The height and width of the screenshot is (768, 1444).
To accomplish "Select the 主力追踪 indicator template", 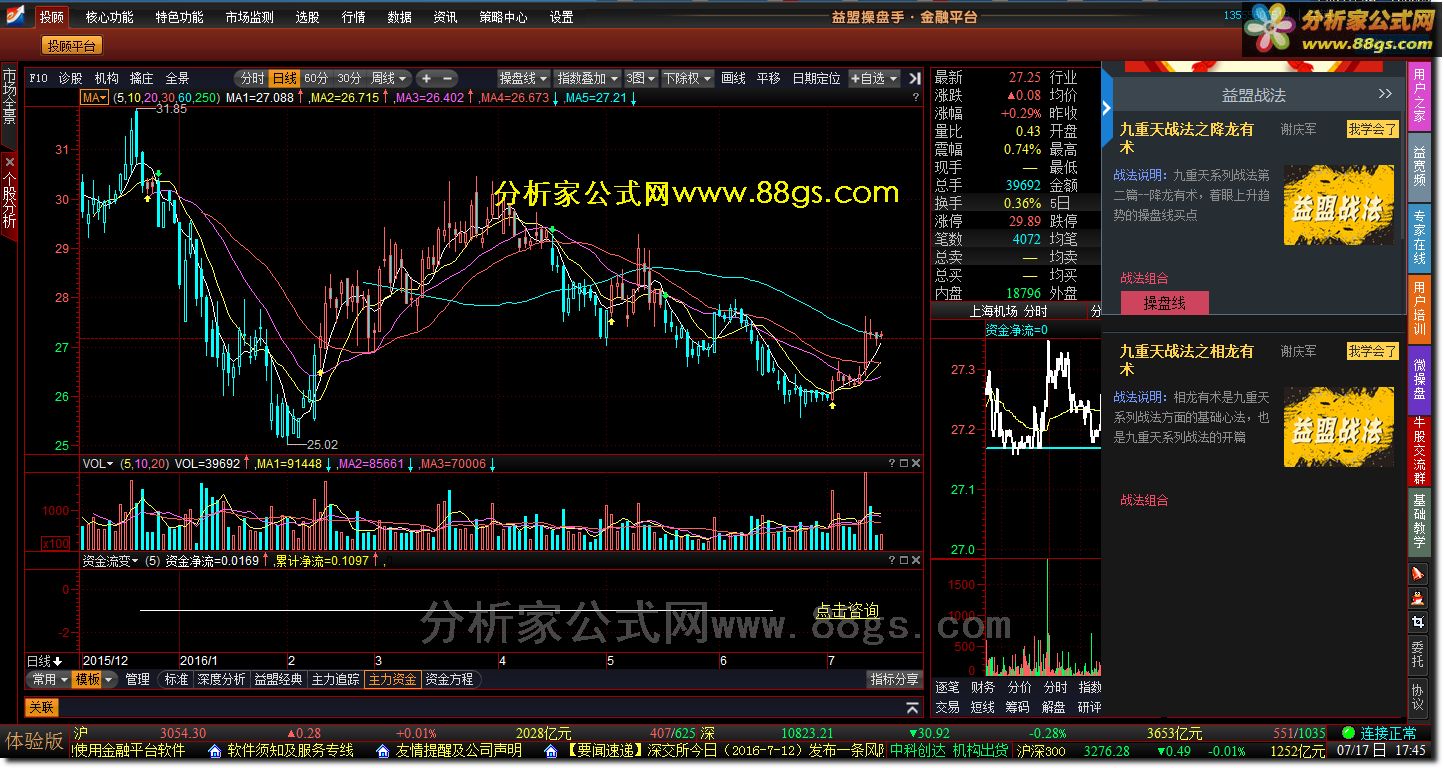I will point(335,680).
